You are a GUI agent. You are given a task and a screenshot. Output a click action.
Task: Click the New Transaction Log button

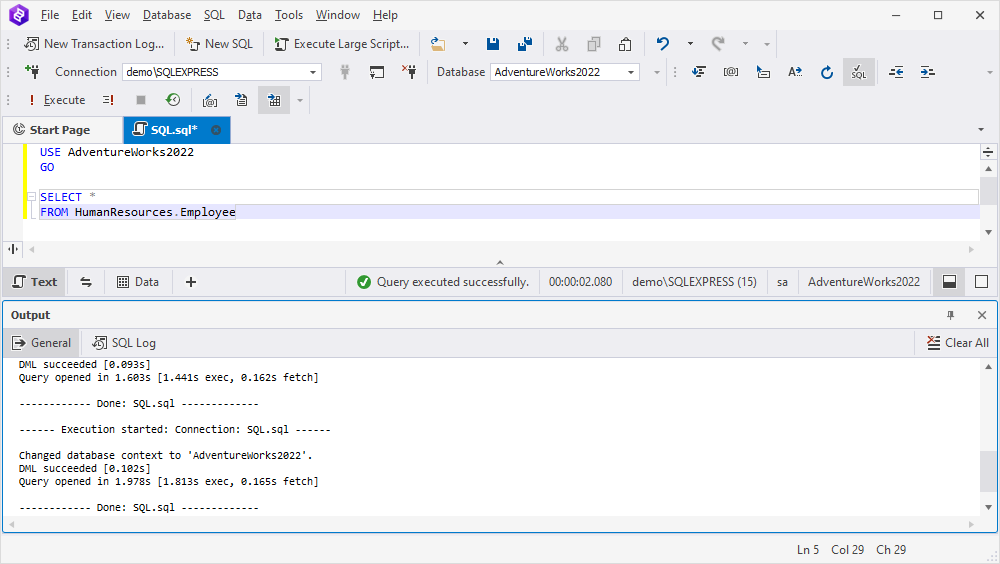point(94,44)
